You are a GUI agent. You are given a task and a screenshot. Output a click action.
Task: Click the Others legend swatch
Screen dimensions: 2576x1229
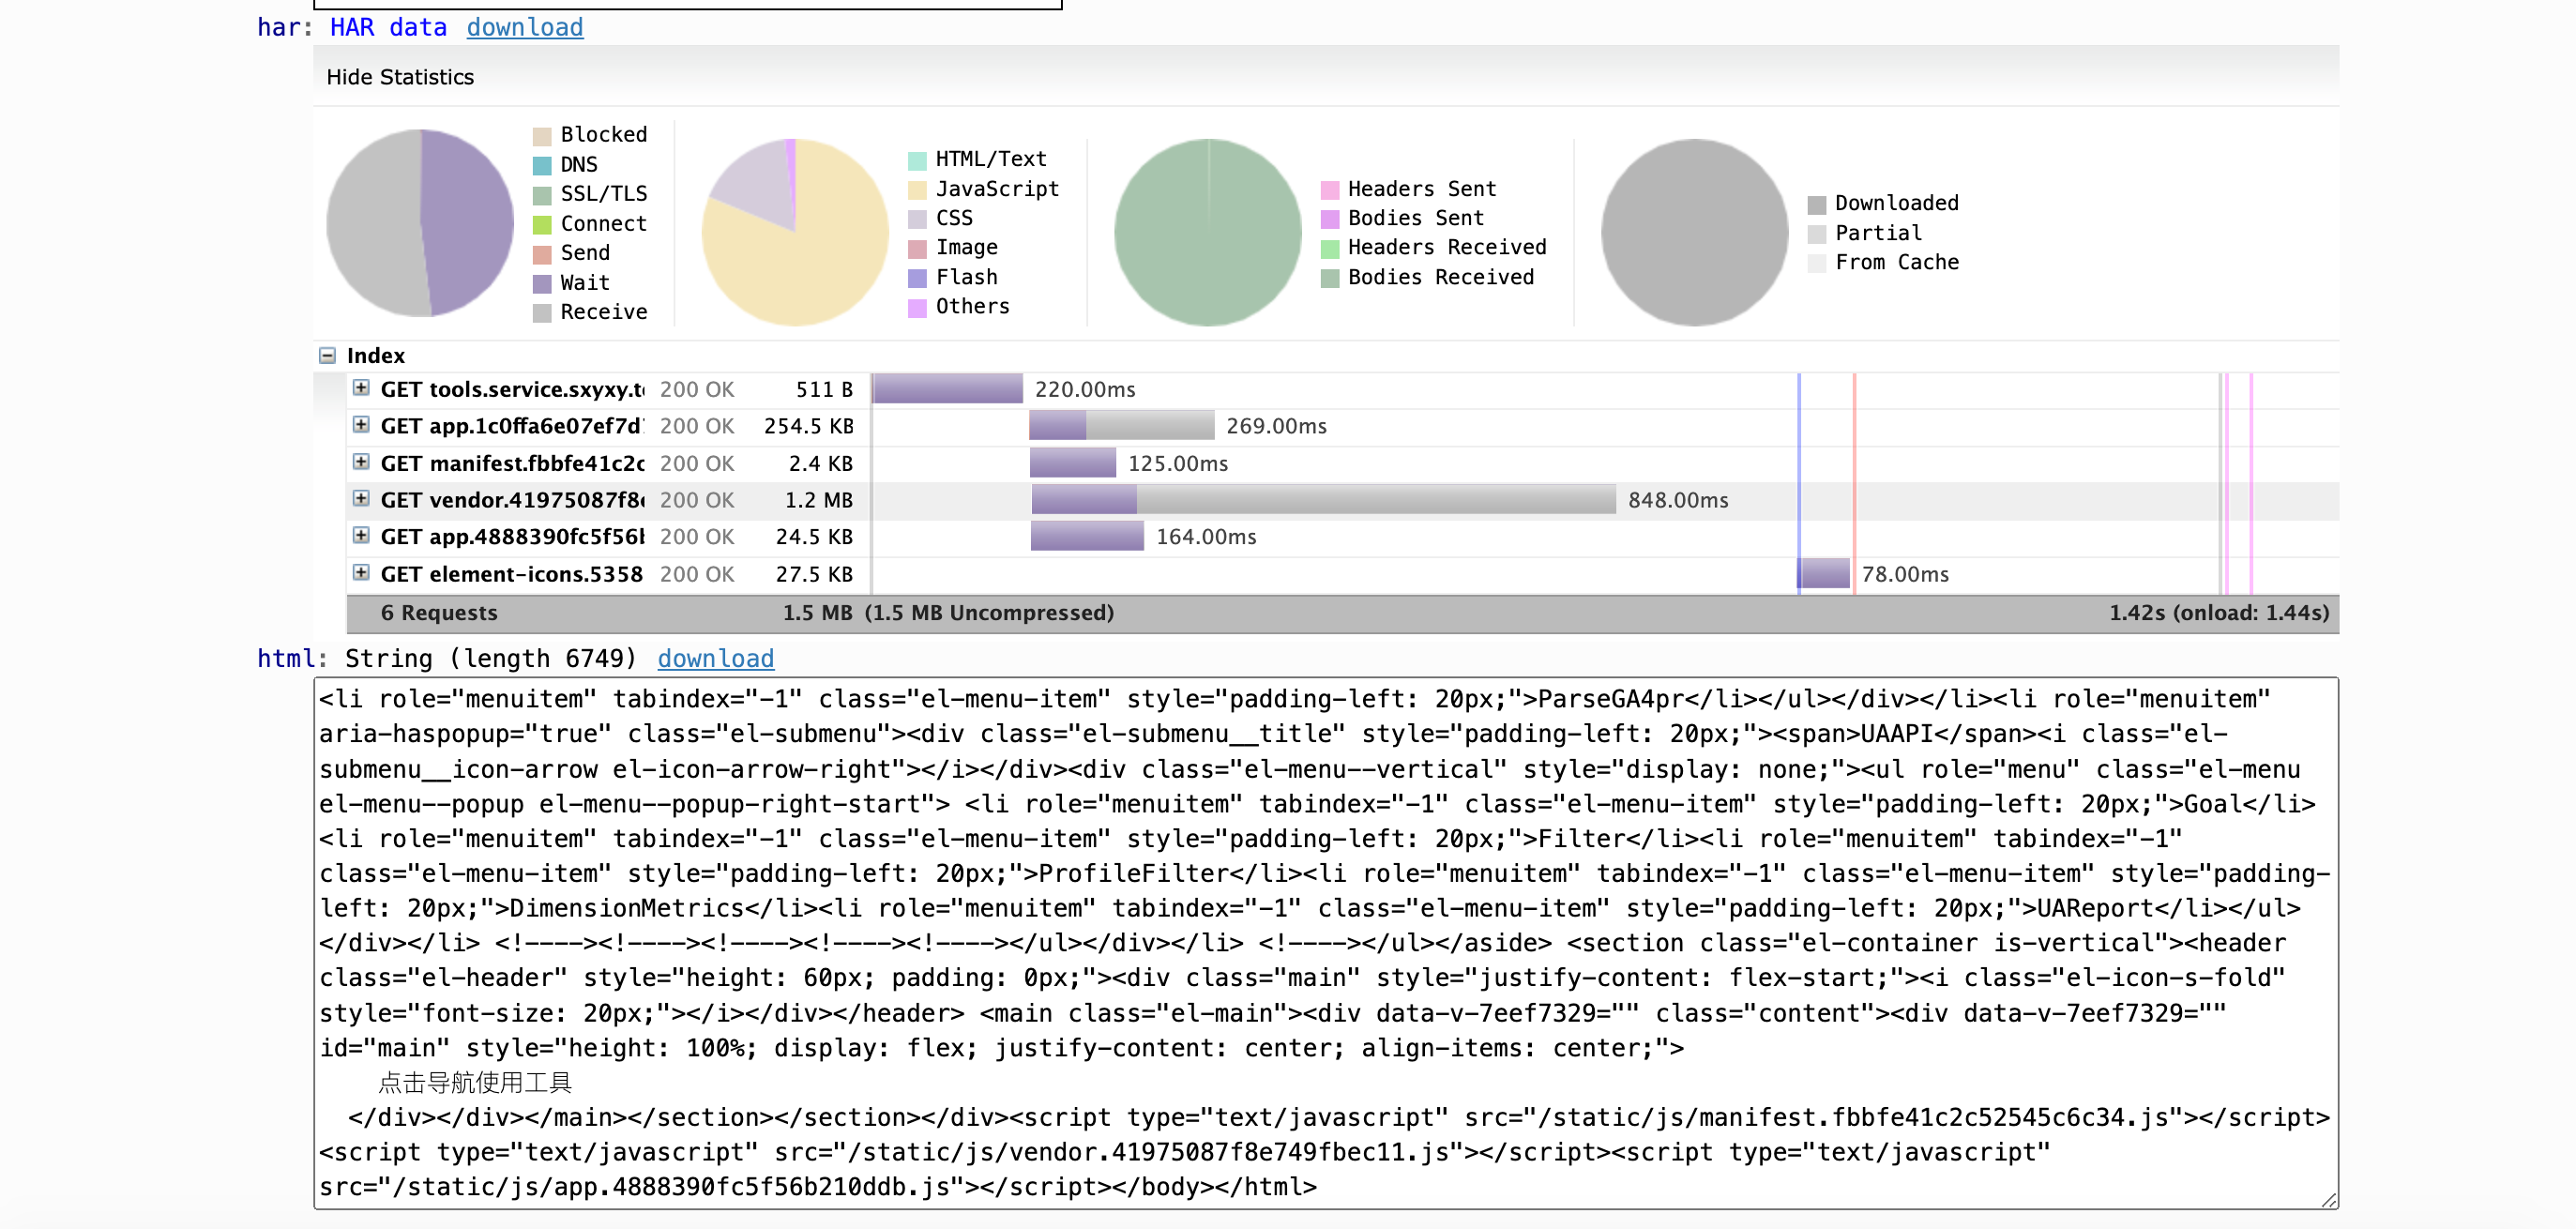tap(917, 308)
